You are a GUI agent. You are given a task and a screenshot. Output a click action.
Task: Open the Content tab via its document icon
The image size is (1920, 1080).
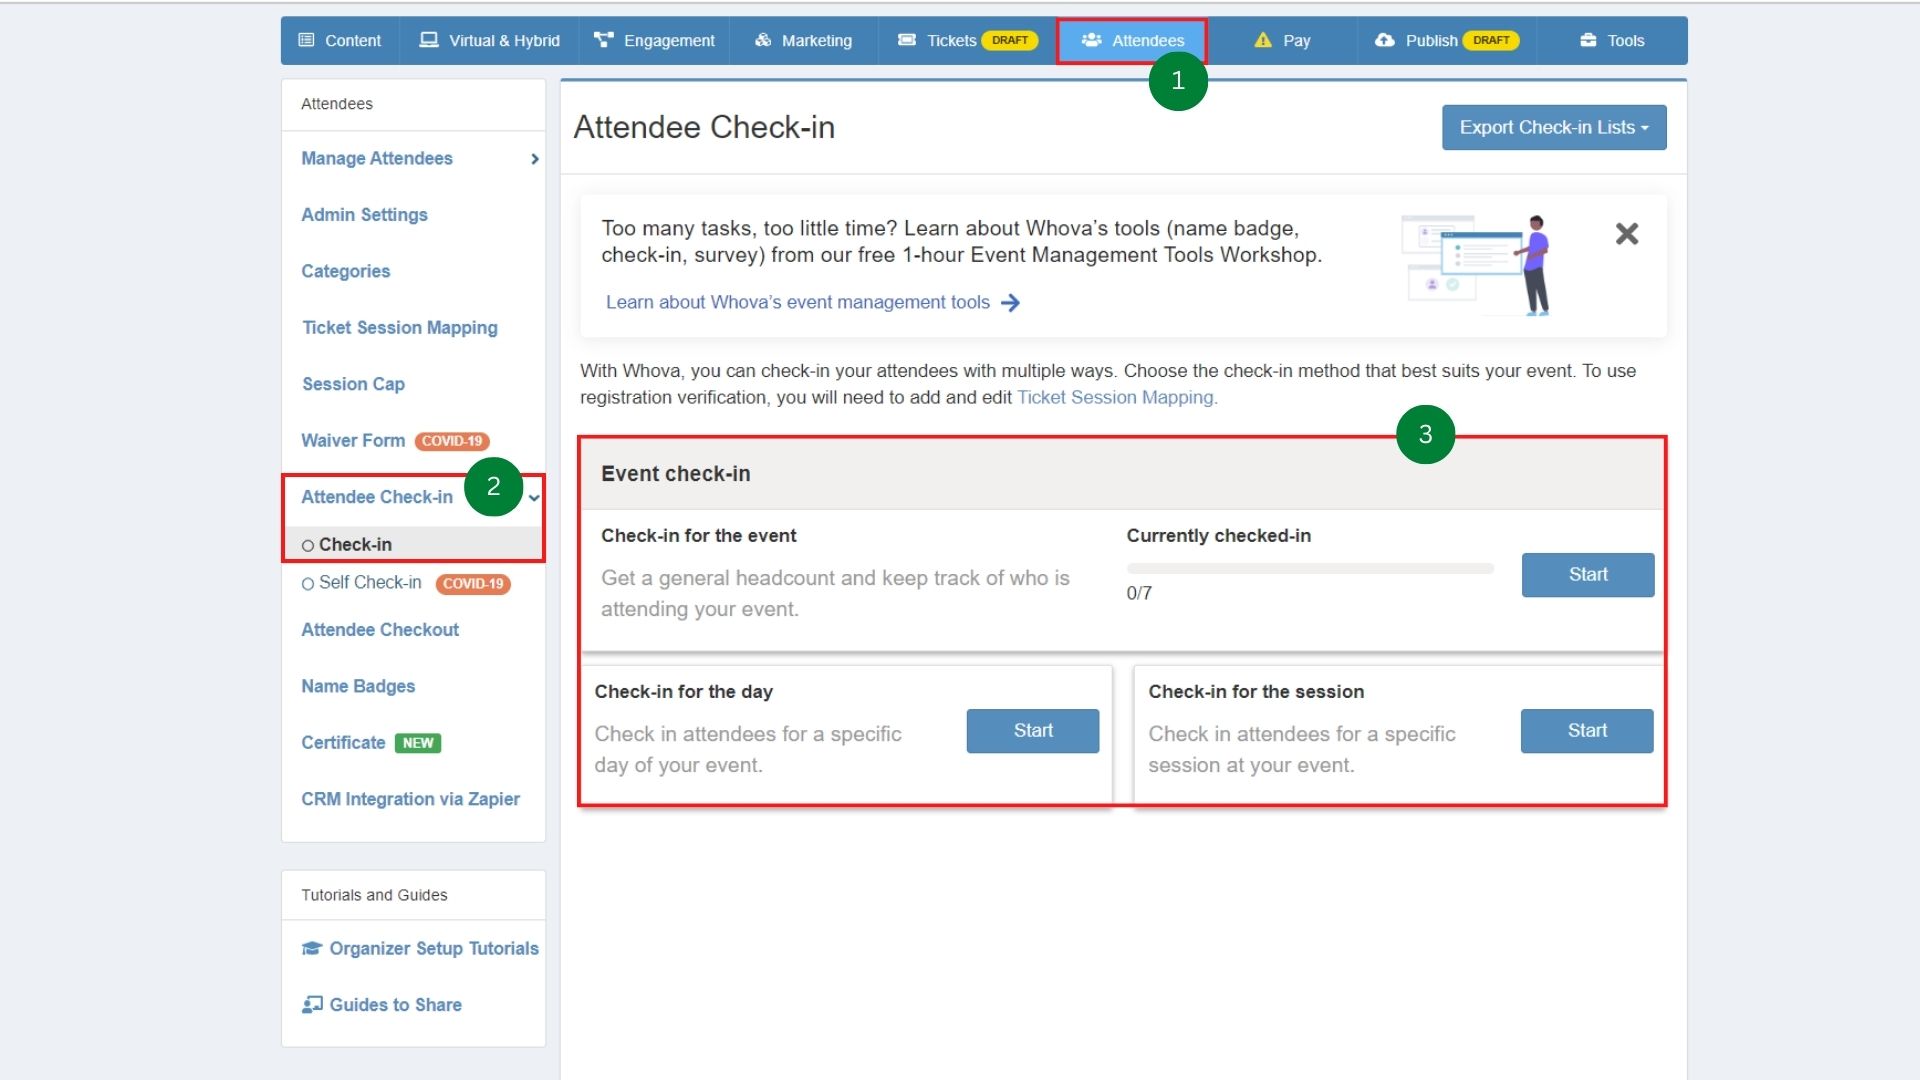pos(307,40)
